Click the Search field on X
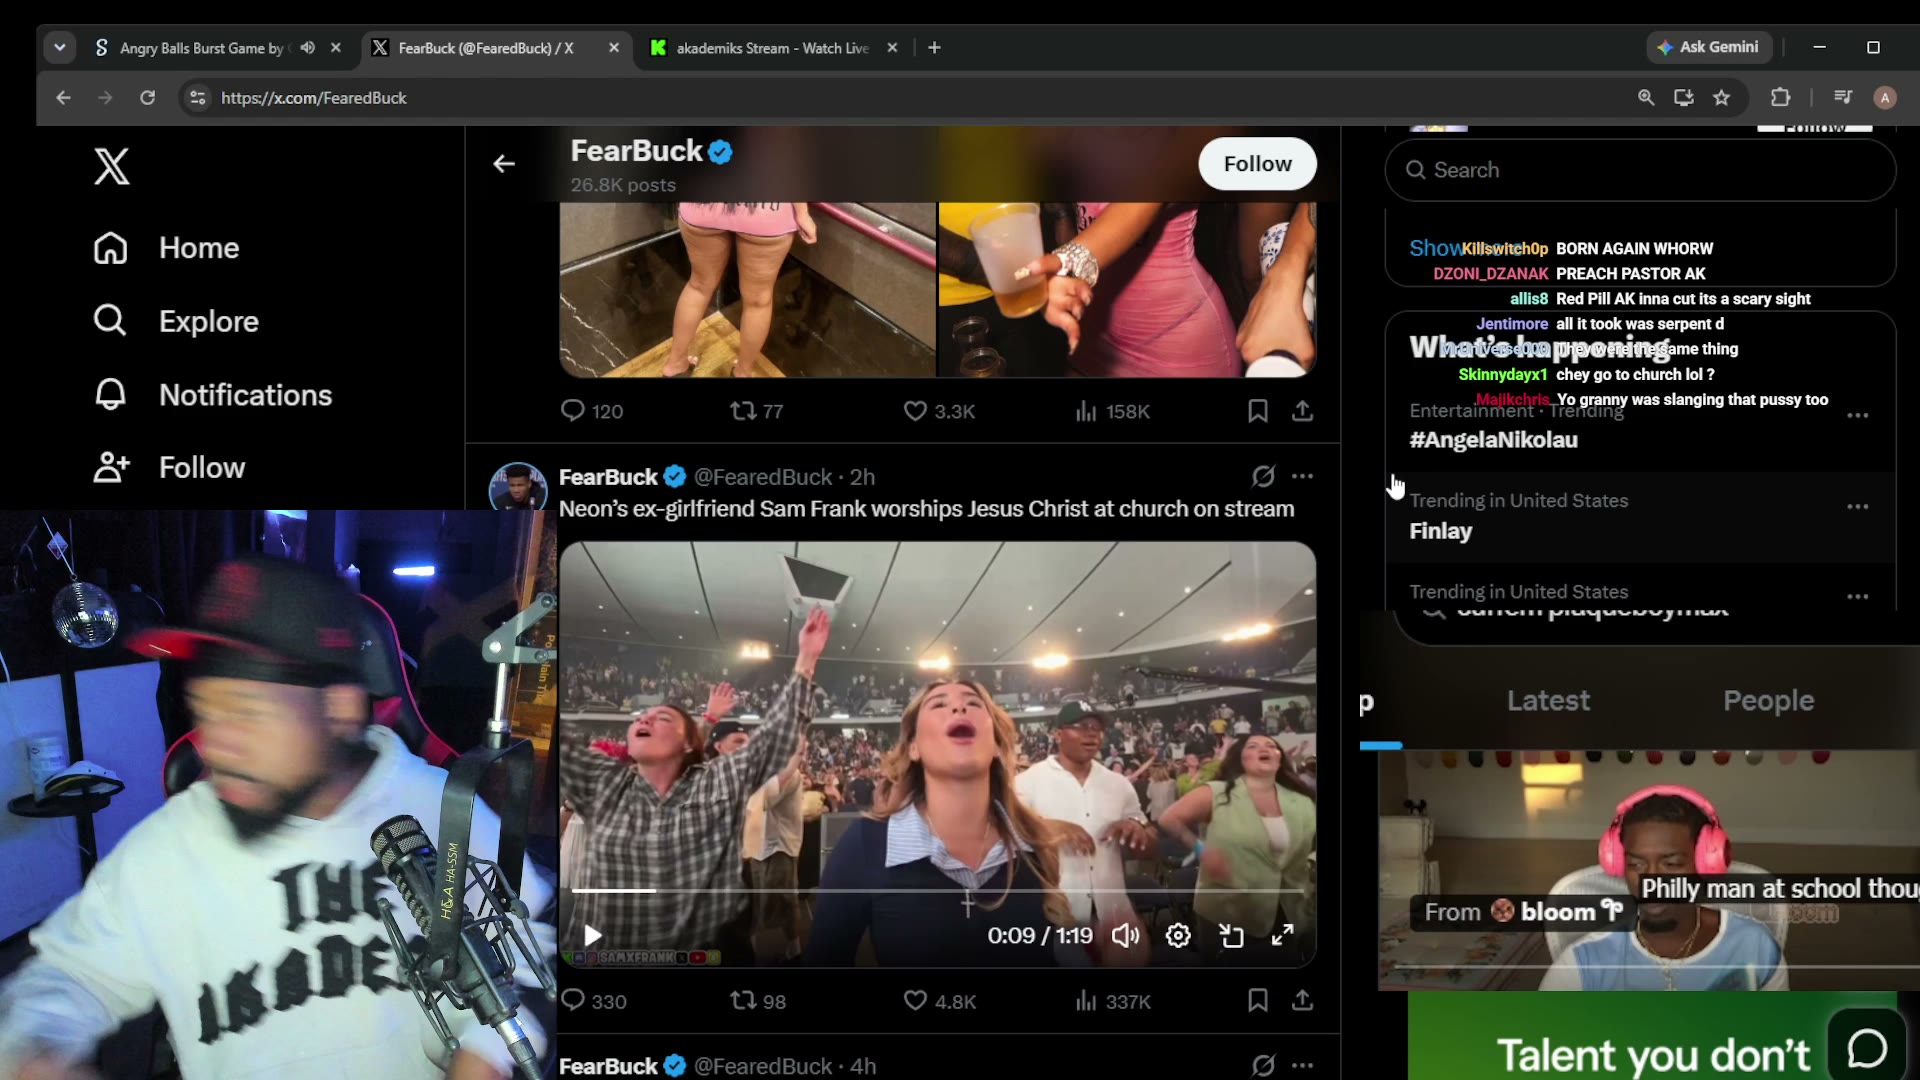The width and height of the screenshot is (1920, 1080). pos(1640,170)
